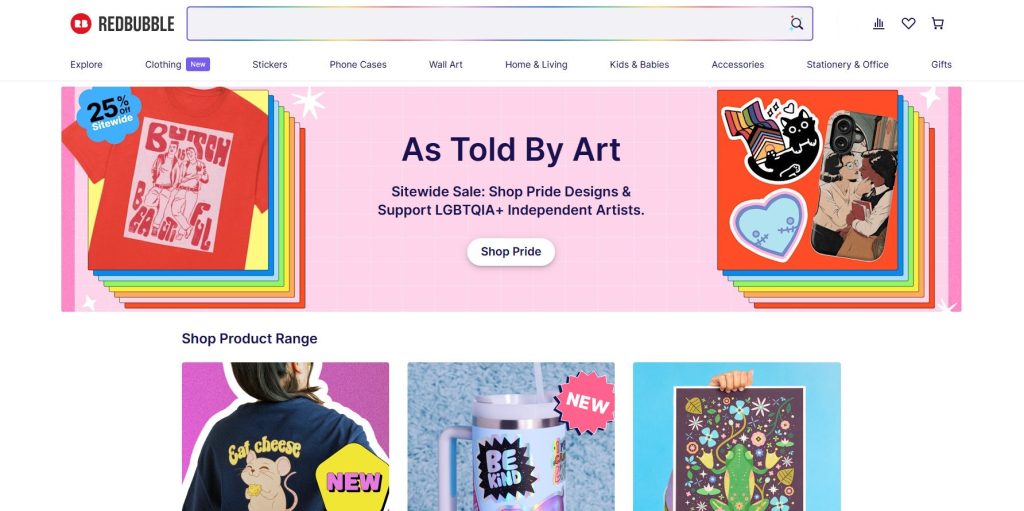Open the Accessories category

click(737, 65)
